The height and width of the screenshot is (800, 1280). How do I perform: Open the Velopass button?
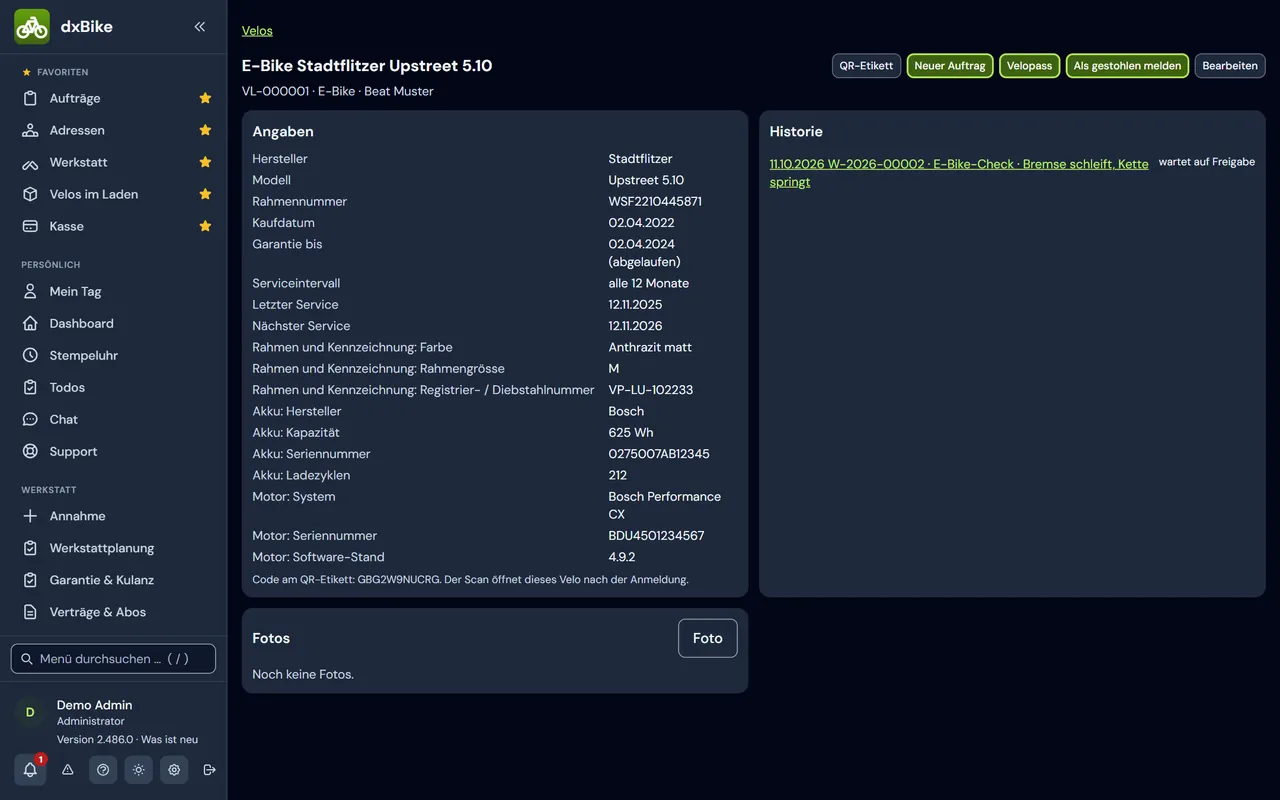pos(1030,66)
